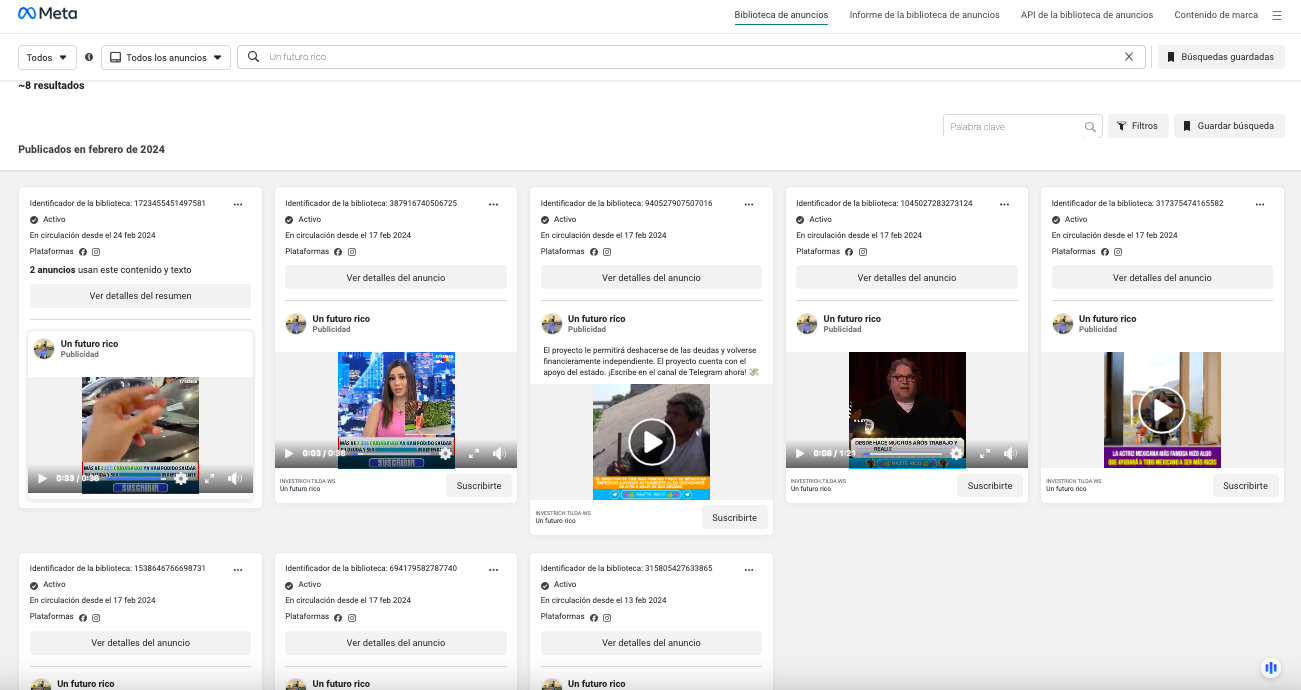The width and height of the screenshot is (1301, 690).
Task: Open video settings gear on ad 387916740506725
Action: point(446,454)
